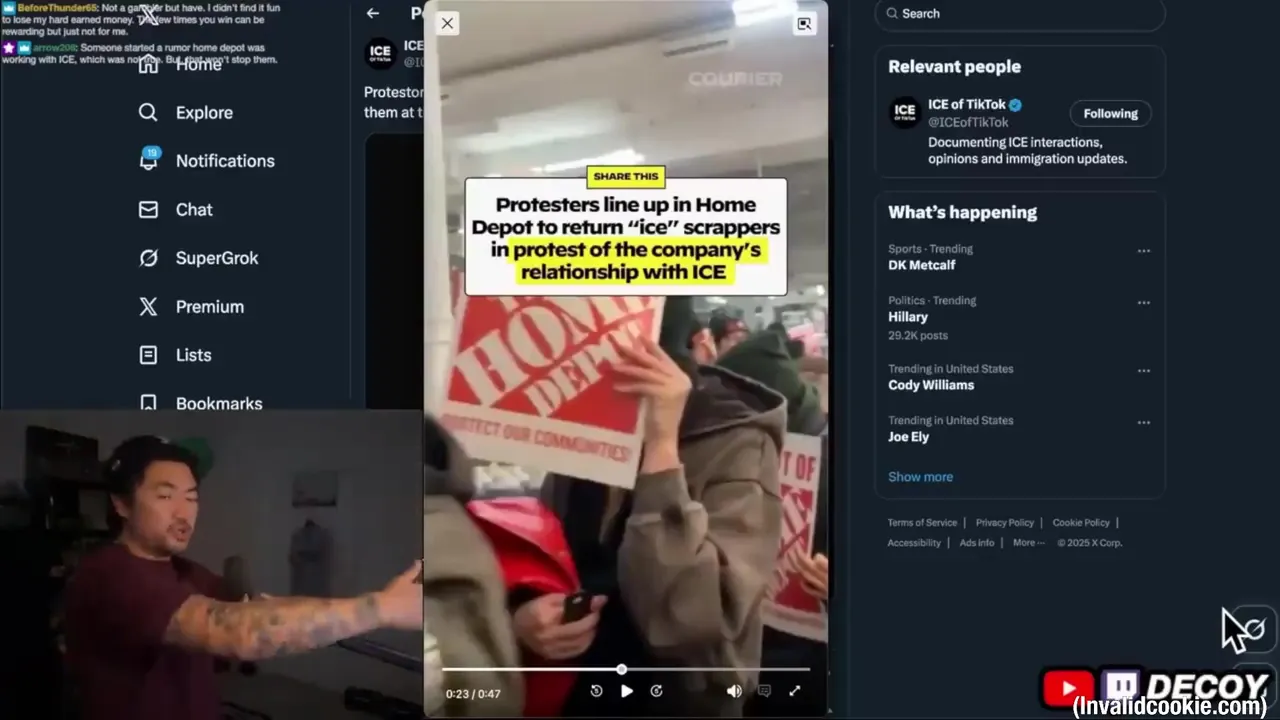This screenshot has height=720, width=1280.
Task: Mute the video via speaker icon
Action: pyautogui.click(x=734, y=691)
